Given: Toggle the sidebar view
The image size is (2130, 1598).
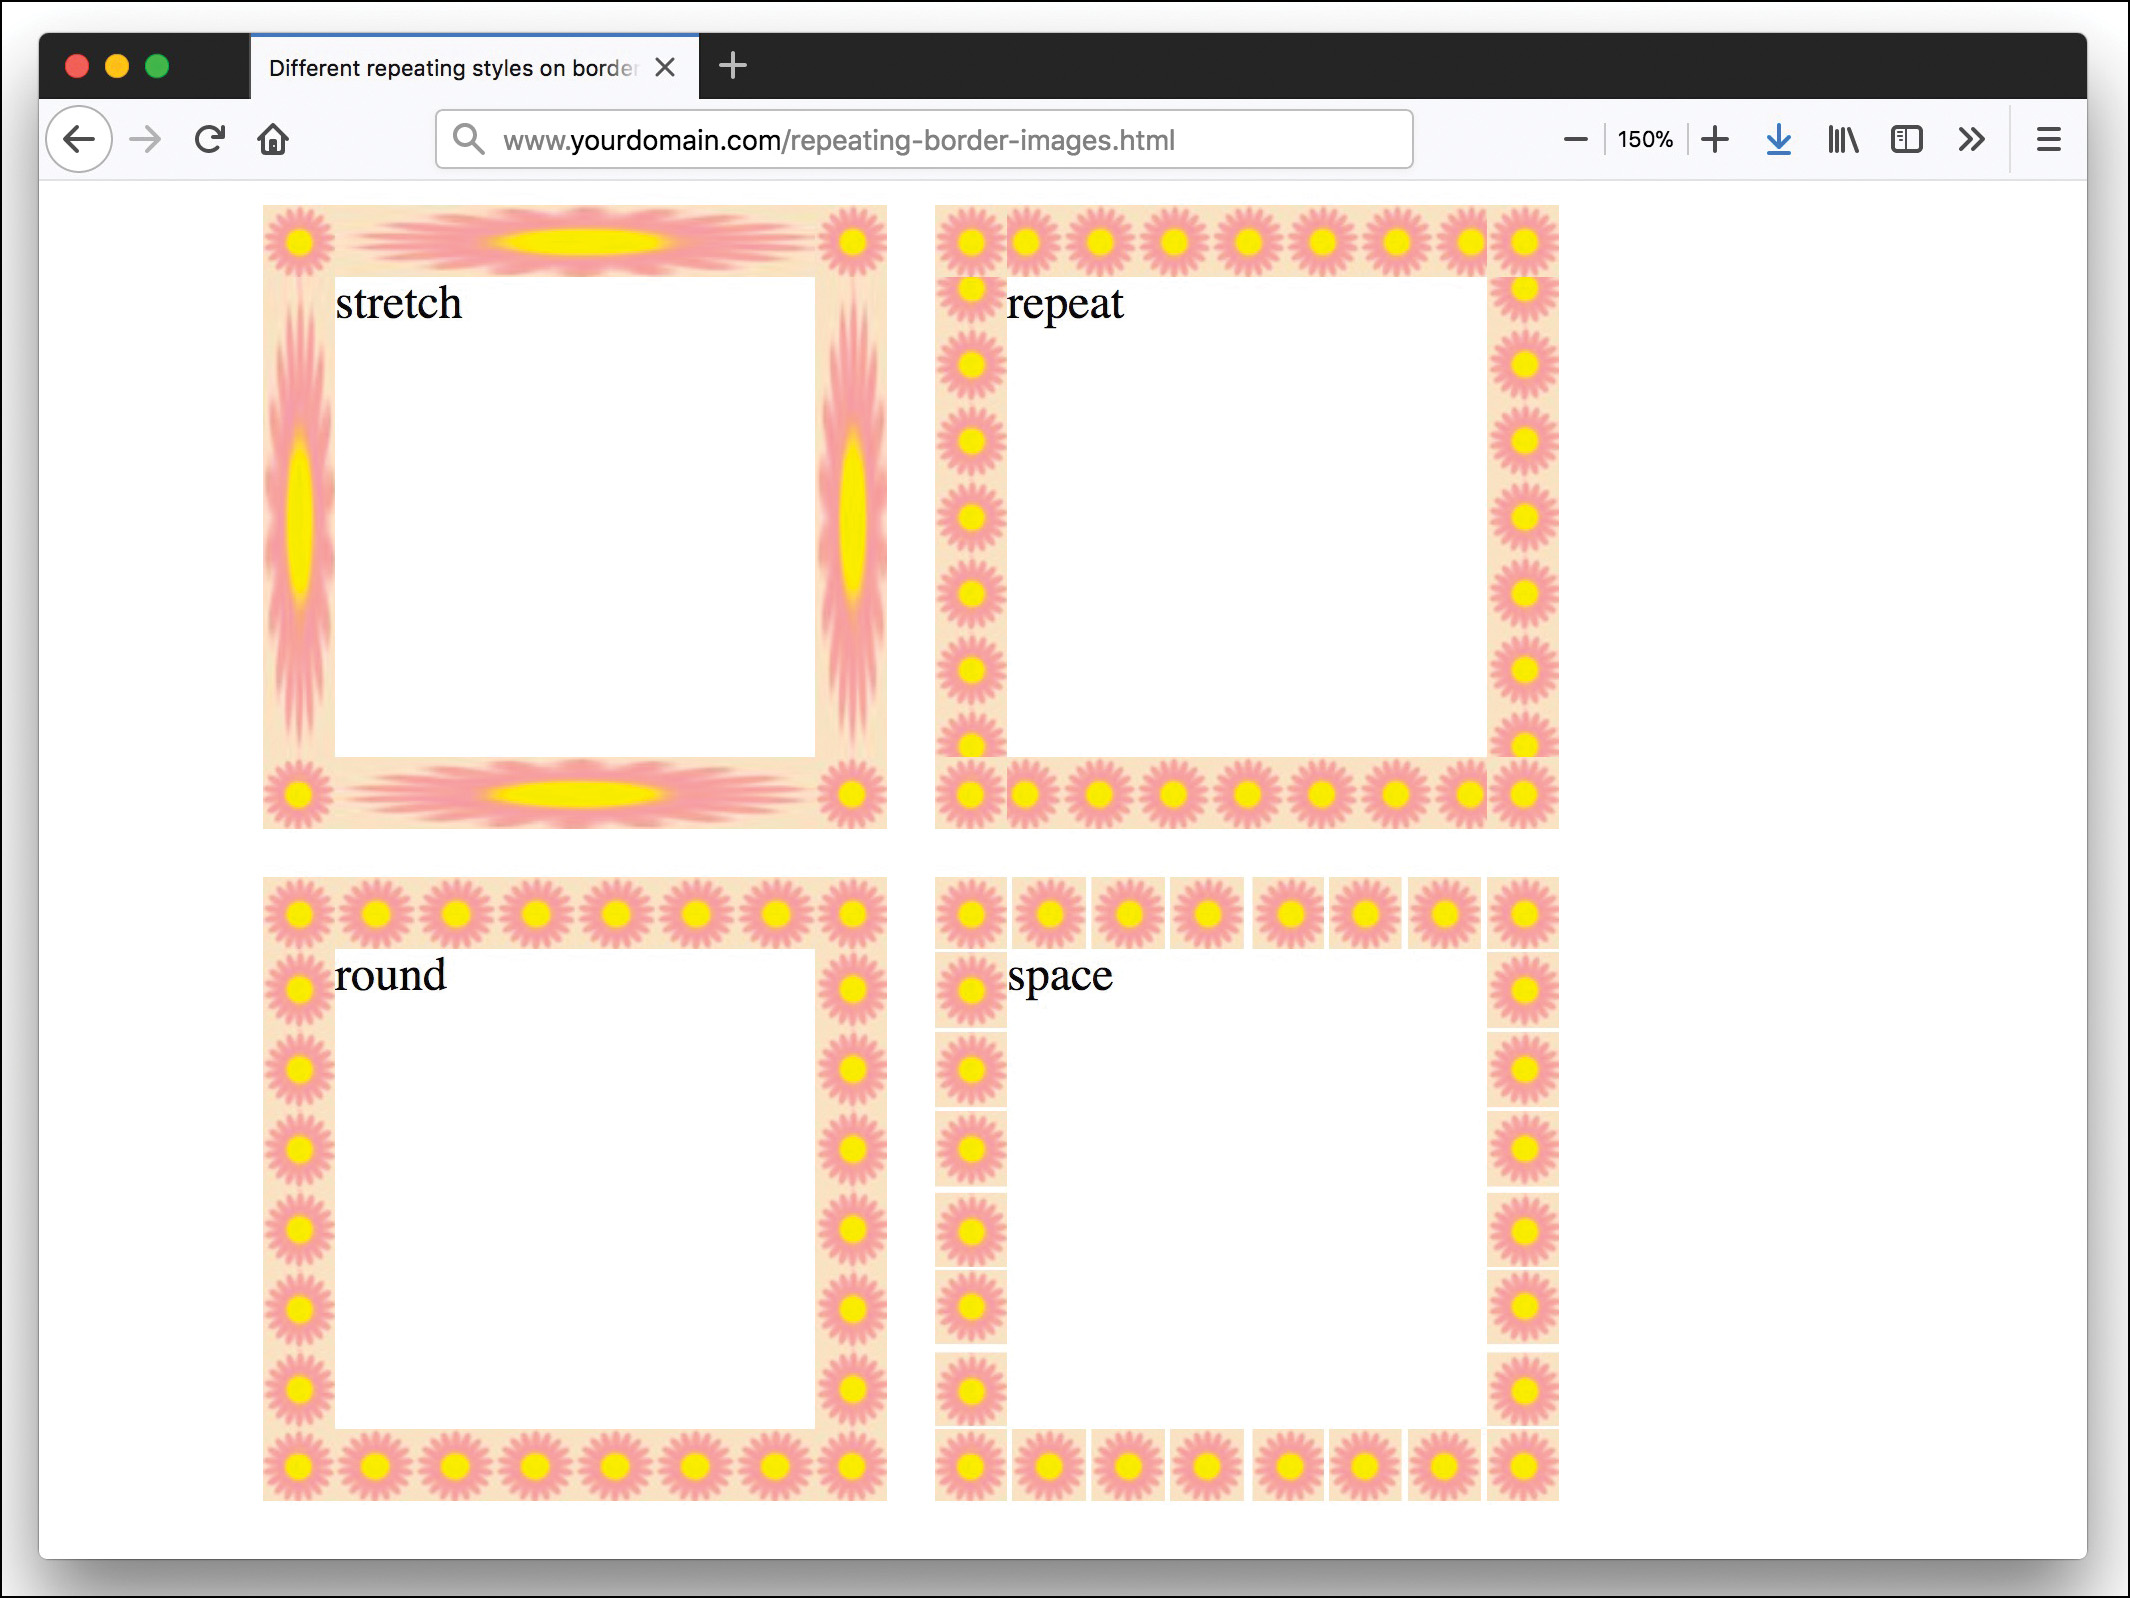Looking at the screenshot, I should [x=1907, y=139].
